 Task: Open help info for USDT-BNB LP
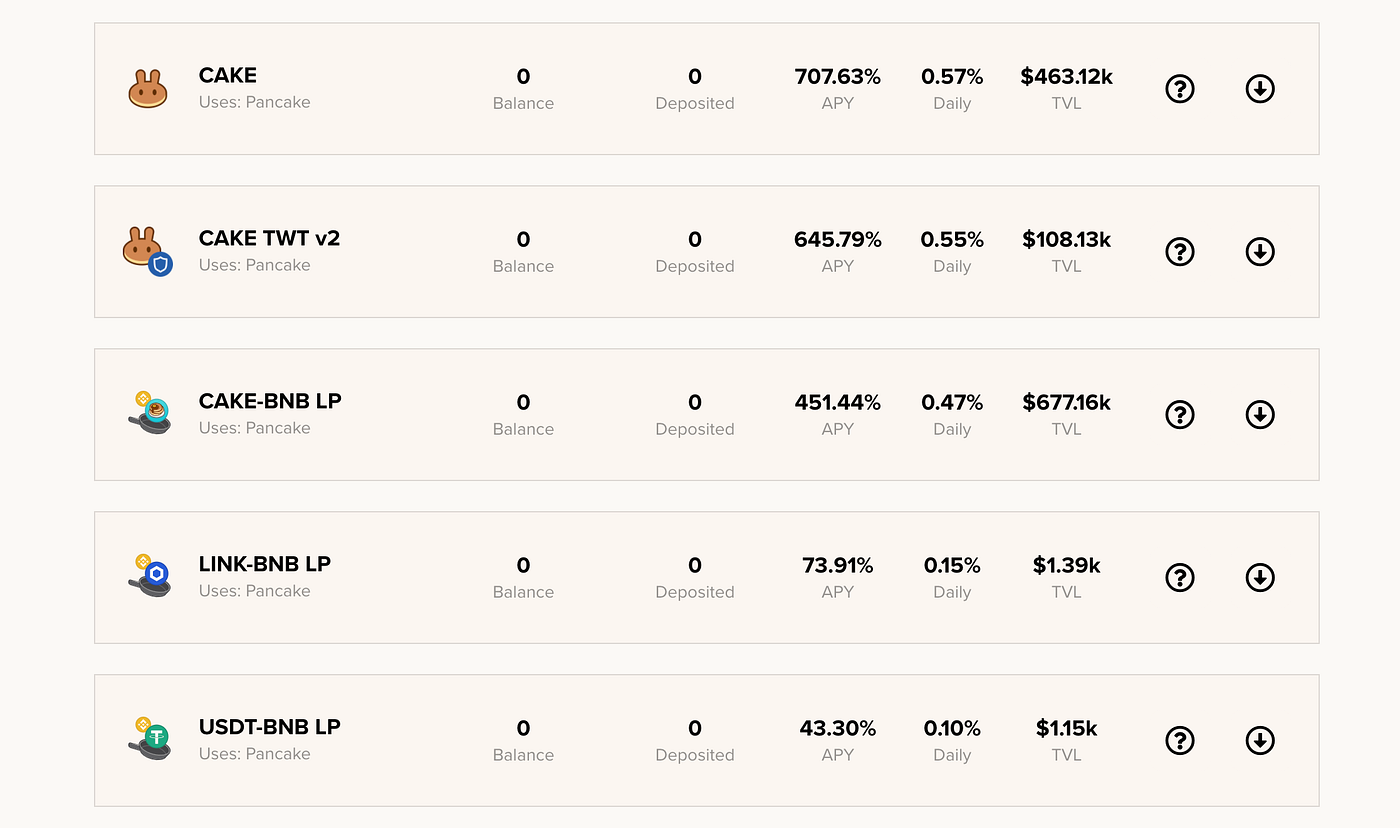(1180, 740)
